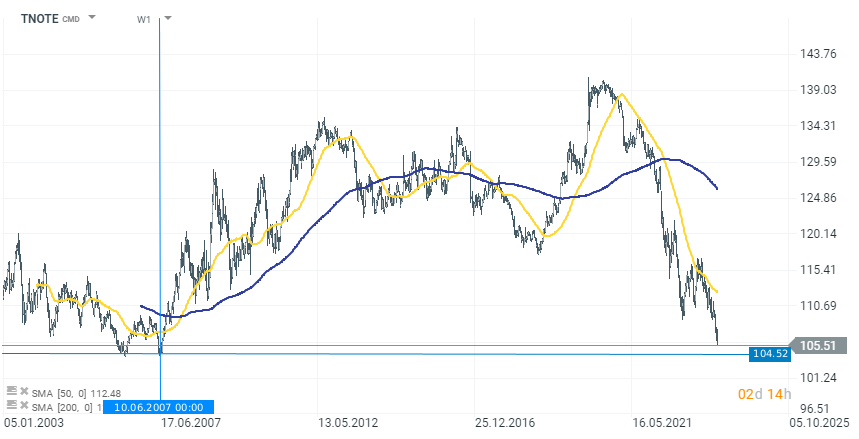Click the W1 timeframe label
Screen dimensions: 859x439
click(144, 20)
